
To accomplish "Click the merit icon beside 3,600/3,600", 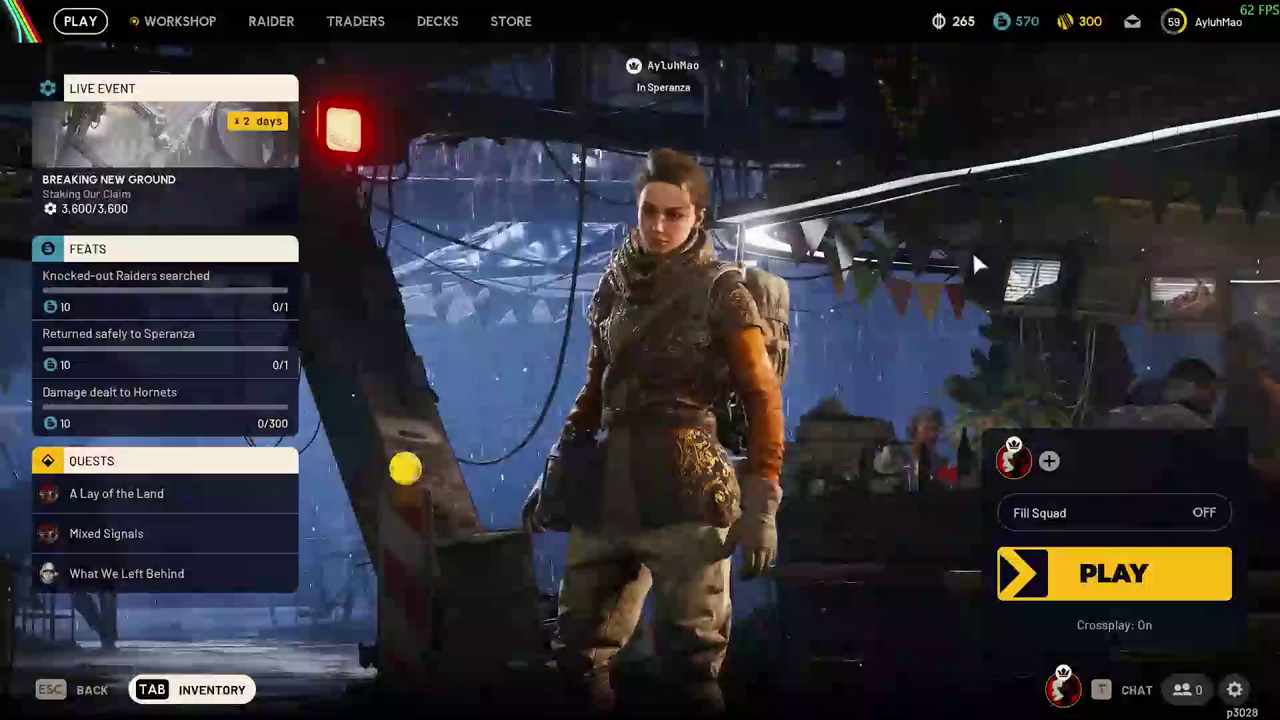I will [x=50, y=209].
